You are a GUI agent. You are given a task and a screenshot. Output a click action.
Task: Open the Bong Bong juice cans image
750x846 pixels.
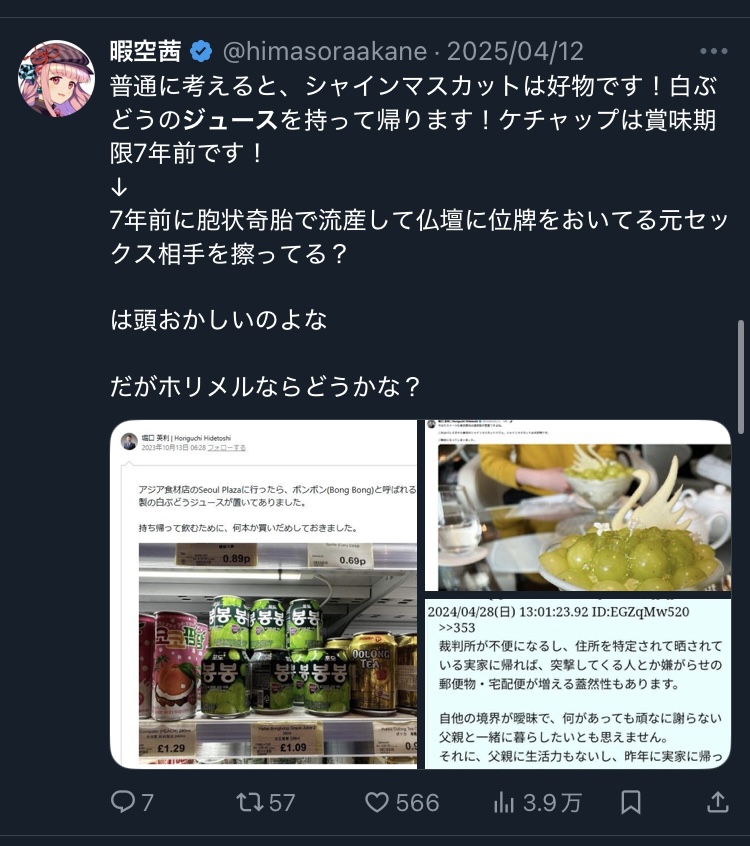pyautogui.click(x=263, y=594)
